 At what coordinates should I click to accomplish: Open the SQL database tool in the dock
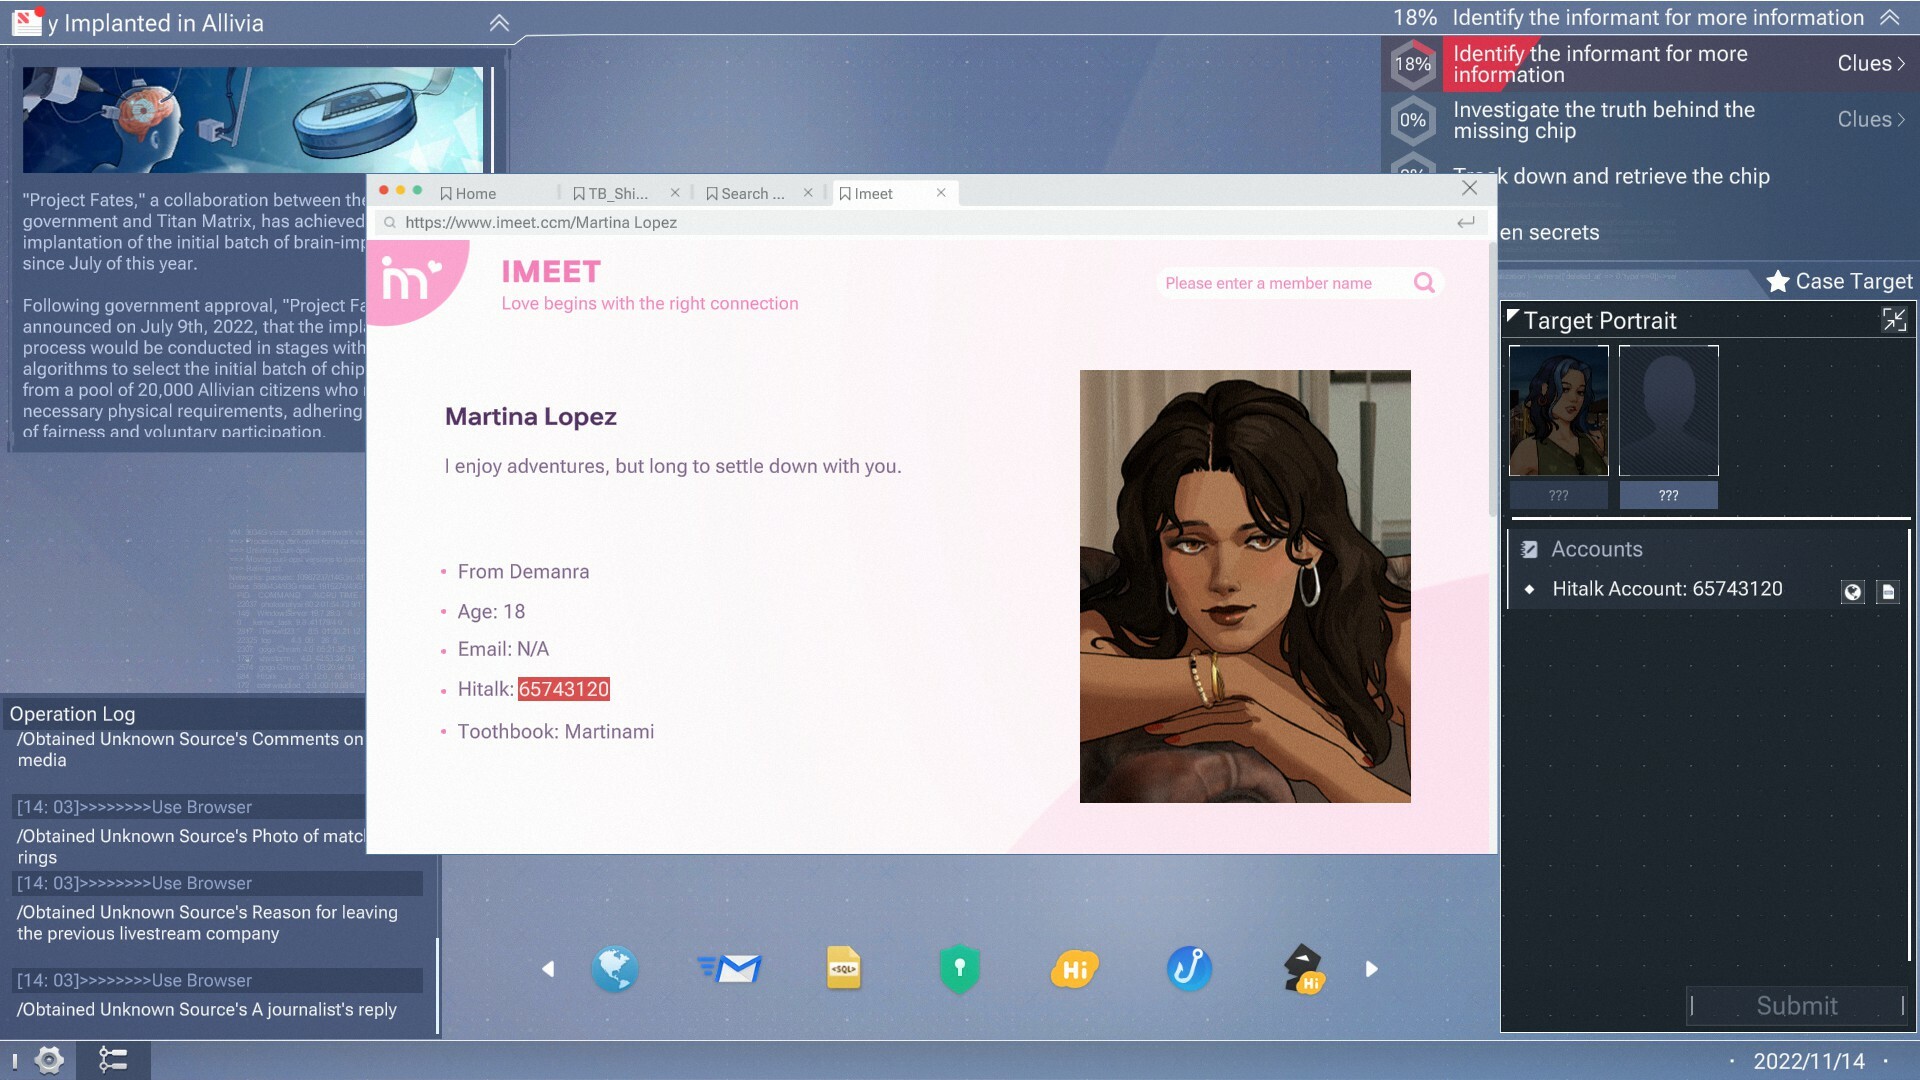(x=845, y=968)
